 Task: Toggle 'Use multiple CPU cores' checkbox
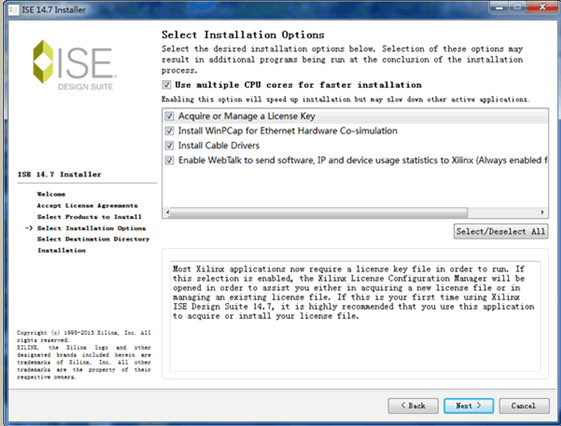click(166, 85)
